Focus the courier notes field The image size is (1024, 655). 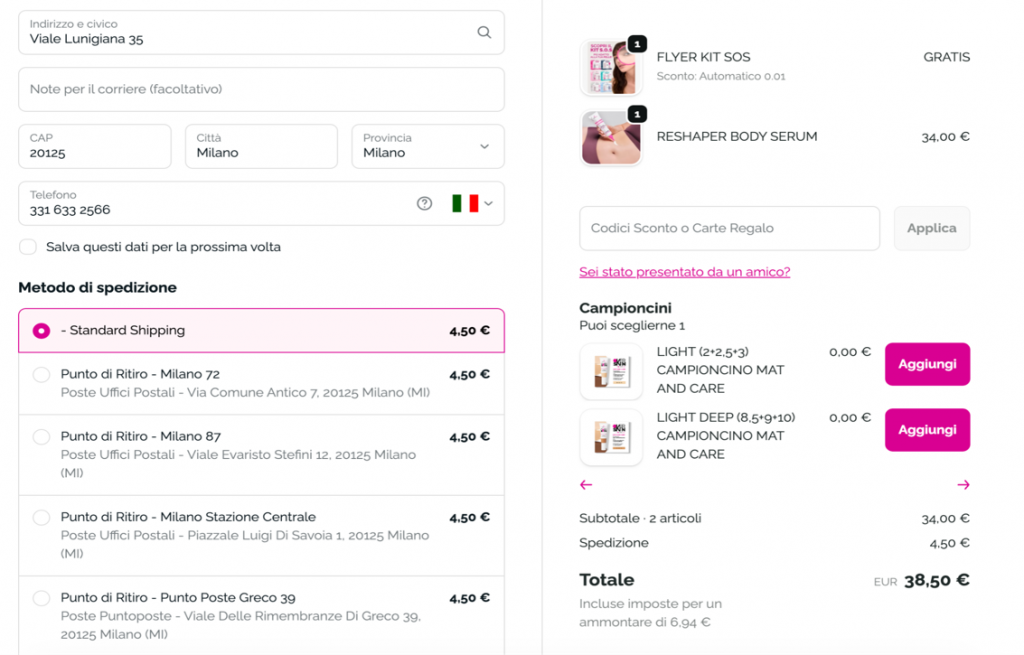click(x=261, y=89)
